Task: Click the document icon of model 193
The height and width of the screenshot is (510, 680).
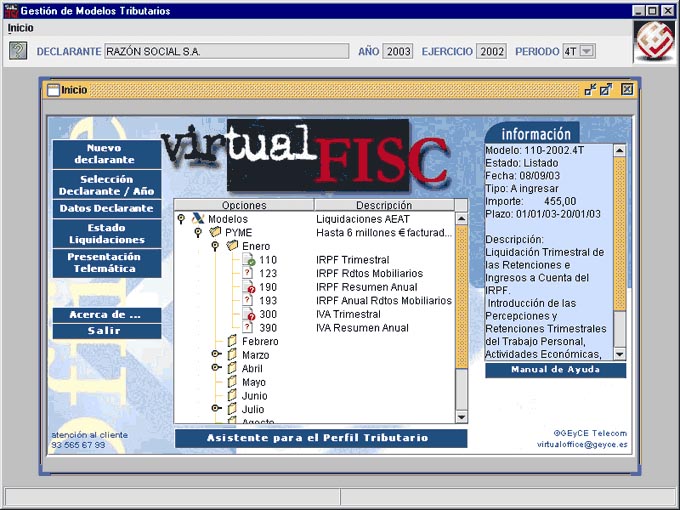Action: pos(247,300)
